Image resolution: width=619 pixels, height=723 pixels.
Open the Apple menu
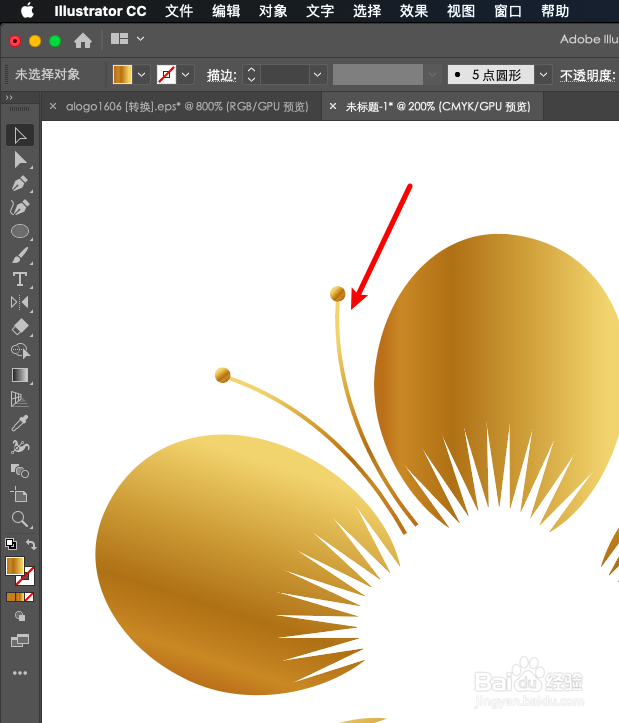coord(28,11)
